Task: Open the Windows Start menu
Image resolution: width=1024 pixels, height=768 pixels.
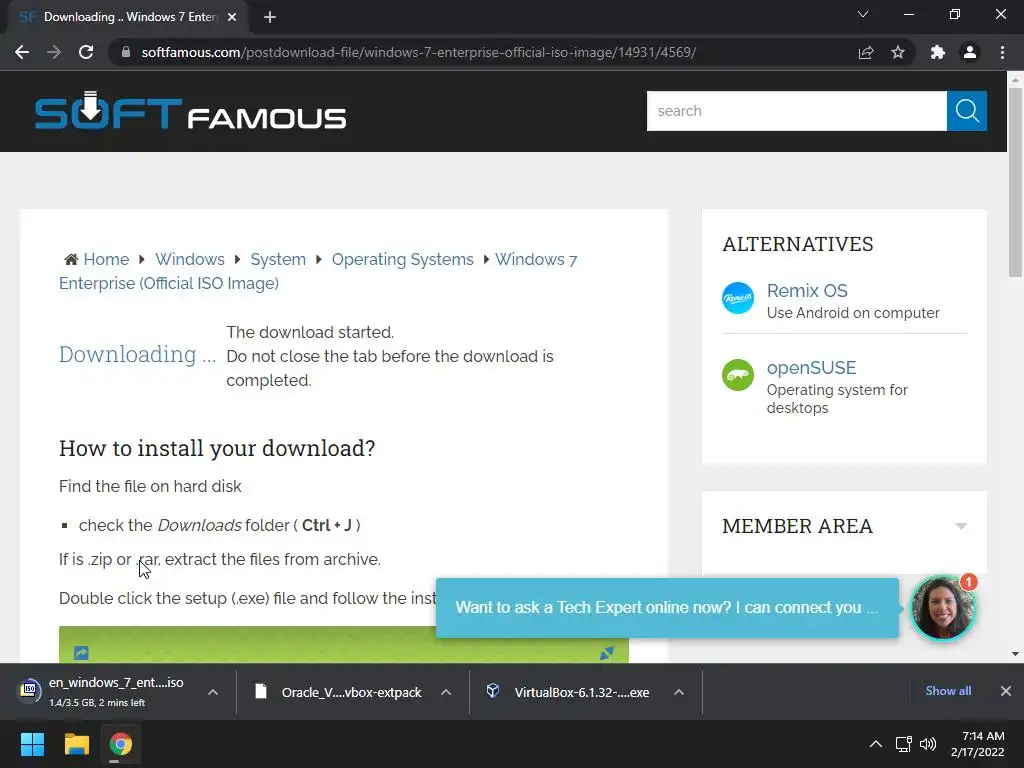Action: [32, 744]
